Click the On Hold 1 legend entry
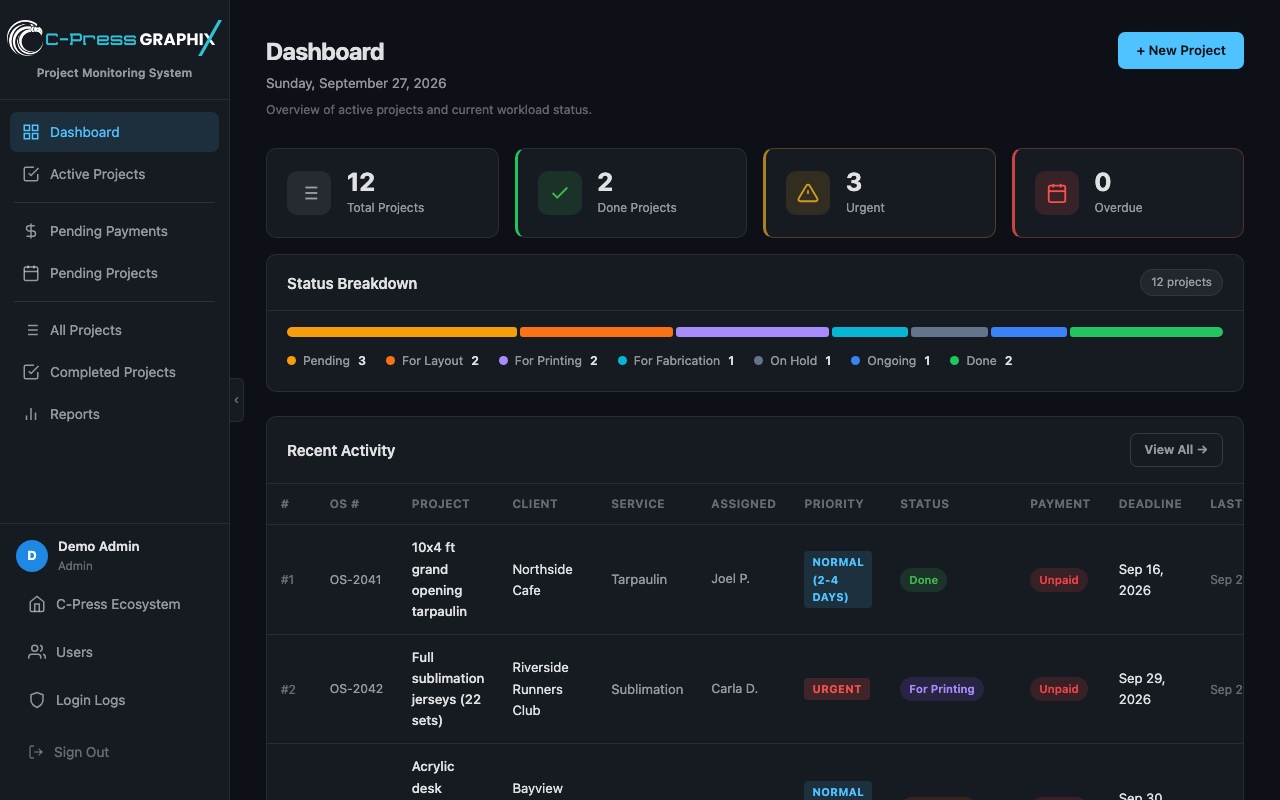 click(793, 361)
